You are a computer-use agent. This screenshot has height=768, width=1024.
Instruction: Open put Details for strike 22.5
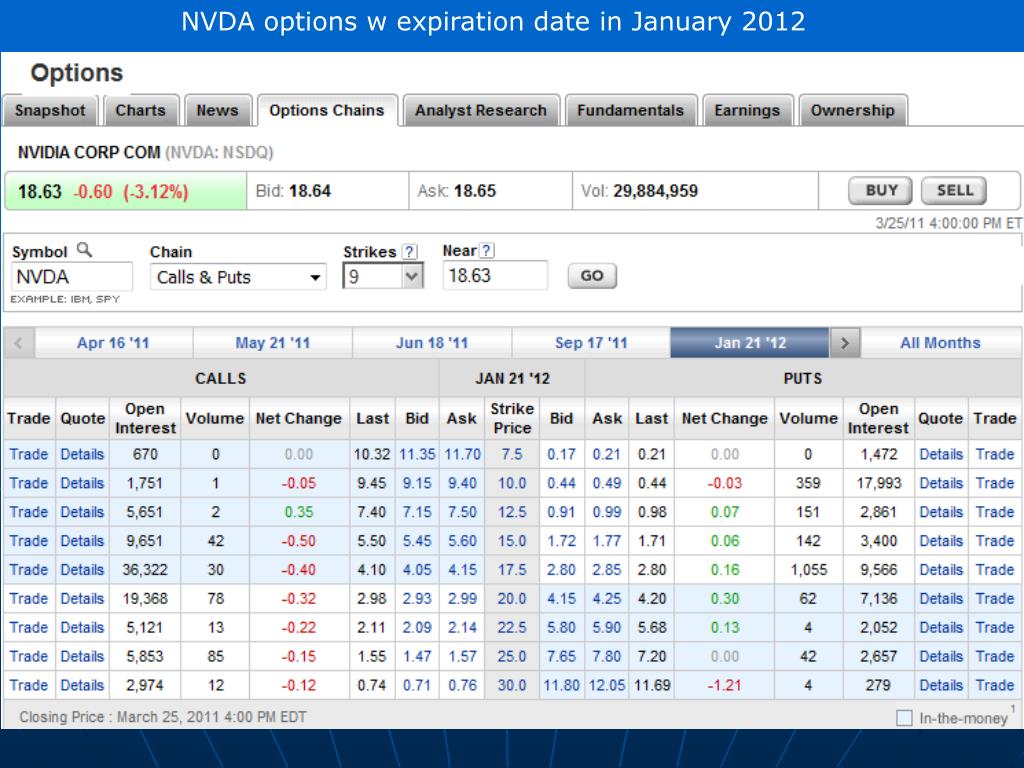tap(941, 628)
